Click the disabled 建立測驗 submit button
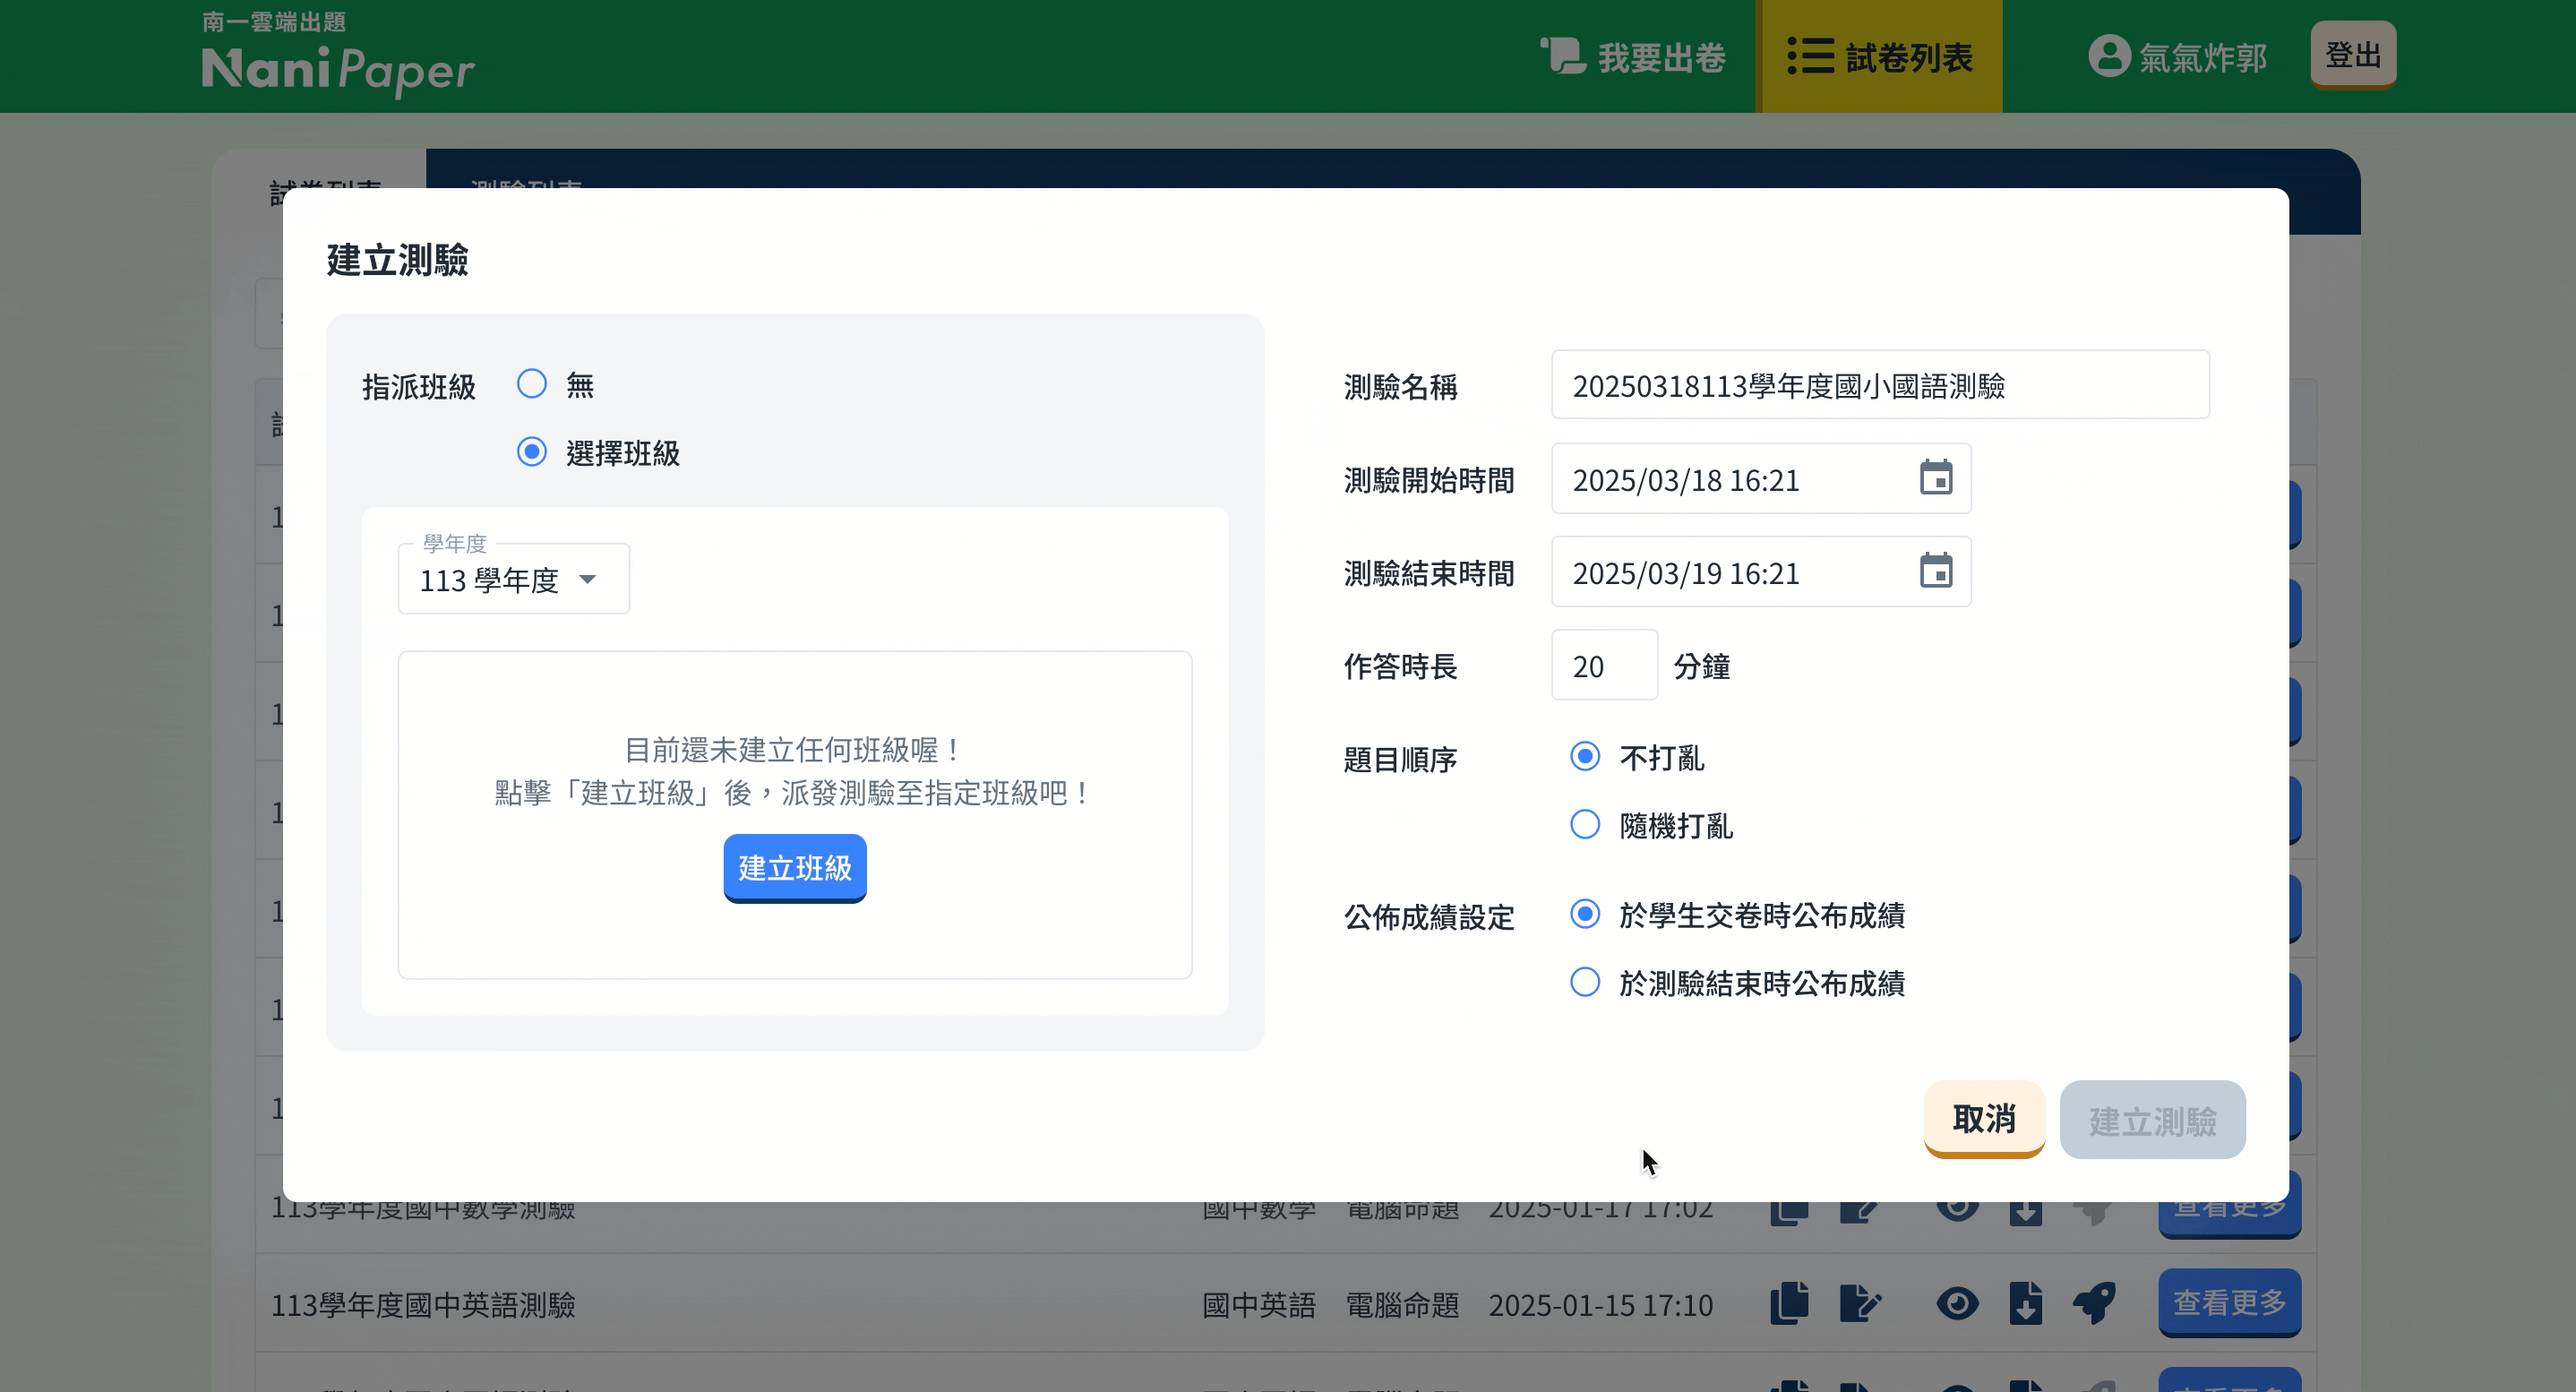Viewport: 2576px width, 1392px height. coord(2152,1120)
